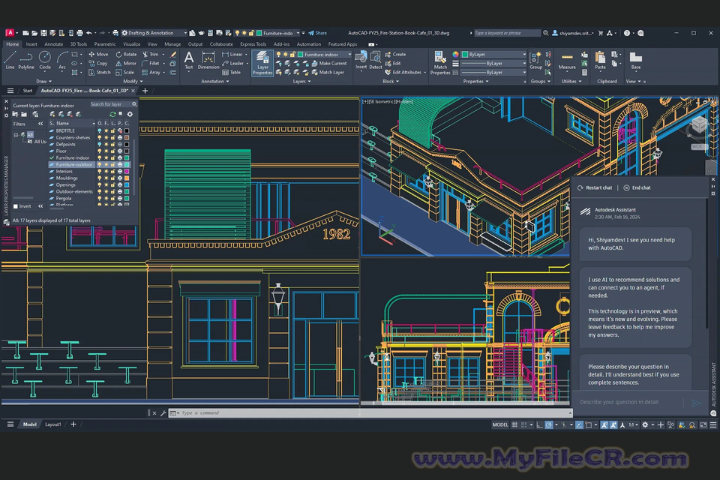Click the Match Layer tool
The width and height of the screenshot is (720, 480).
[x=328, y=72]
